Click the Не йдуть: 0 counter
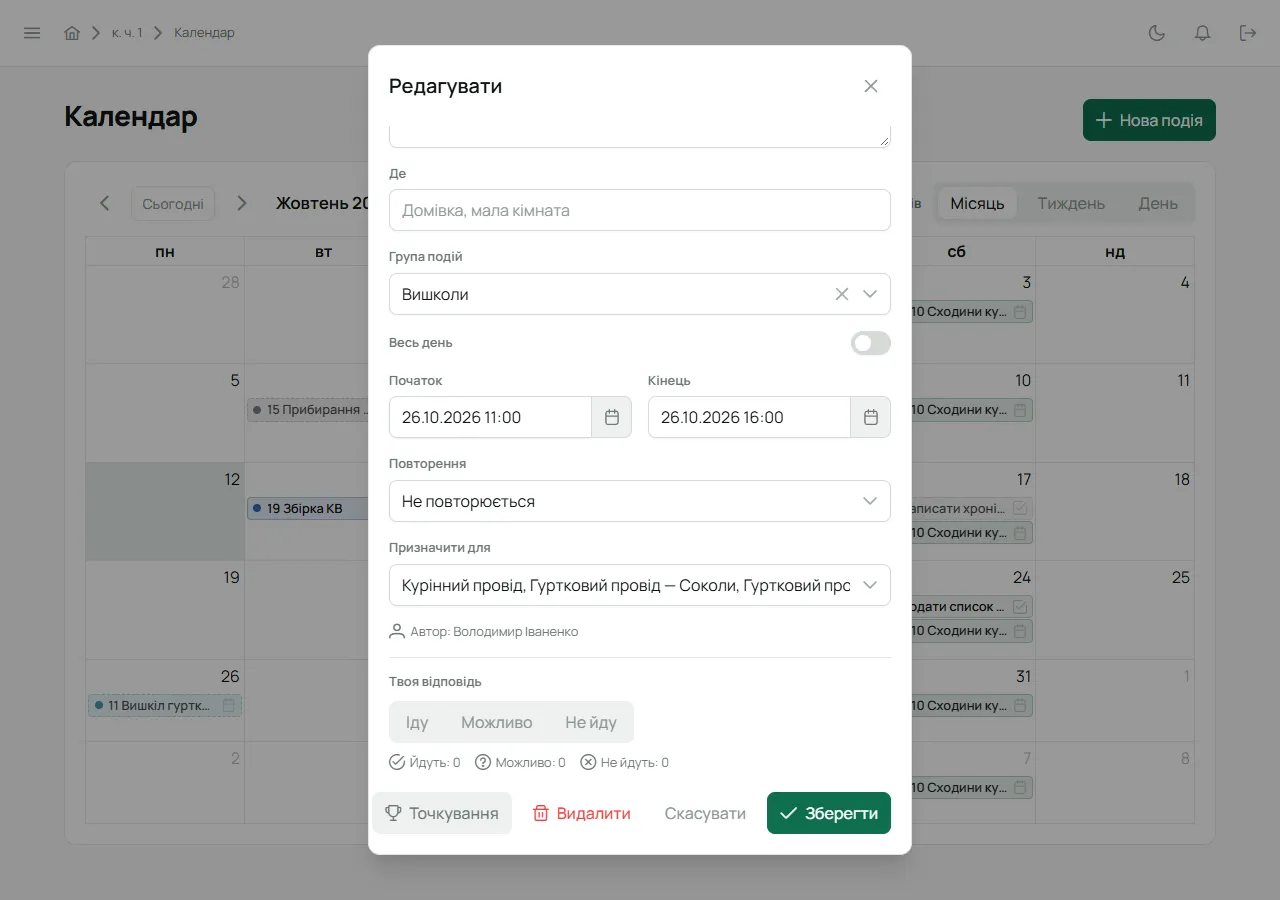Image resolution: width=1280 pixels, height=900 pixels. click(625, 762)
